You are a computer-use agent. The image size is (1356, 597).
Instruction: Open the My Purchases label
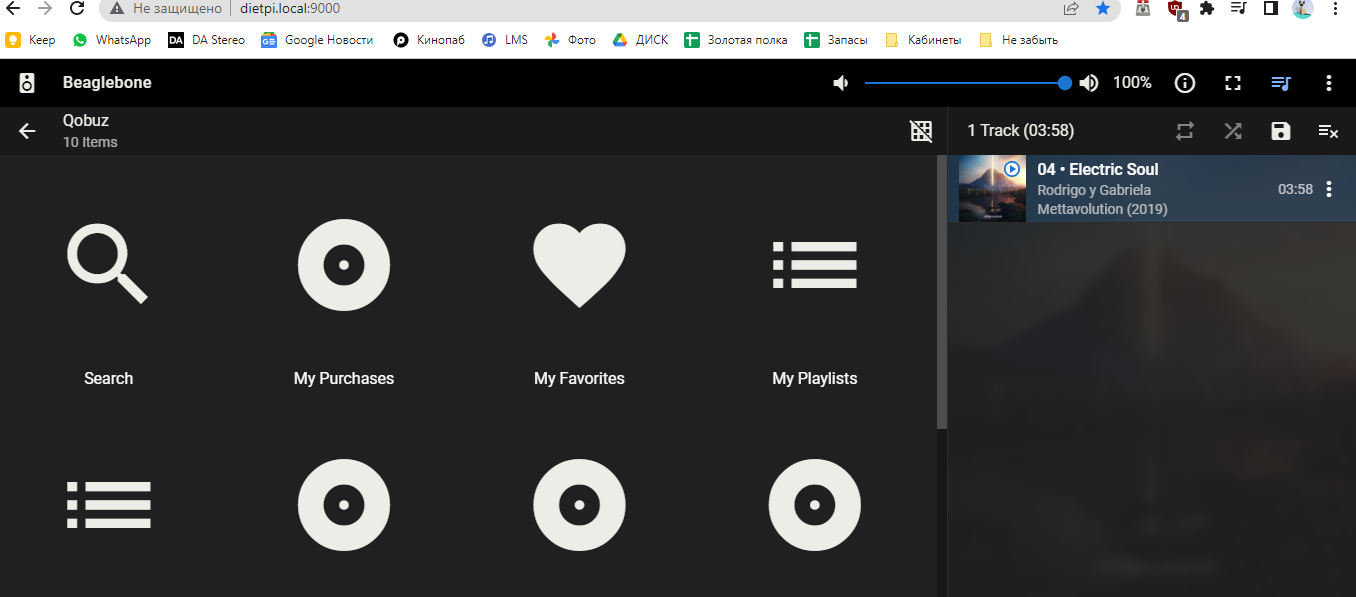click(x=344, y=378)
